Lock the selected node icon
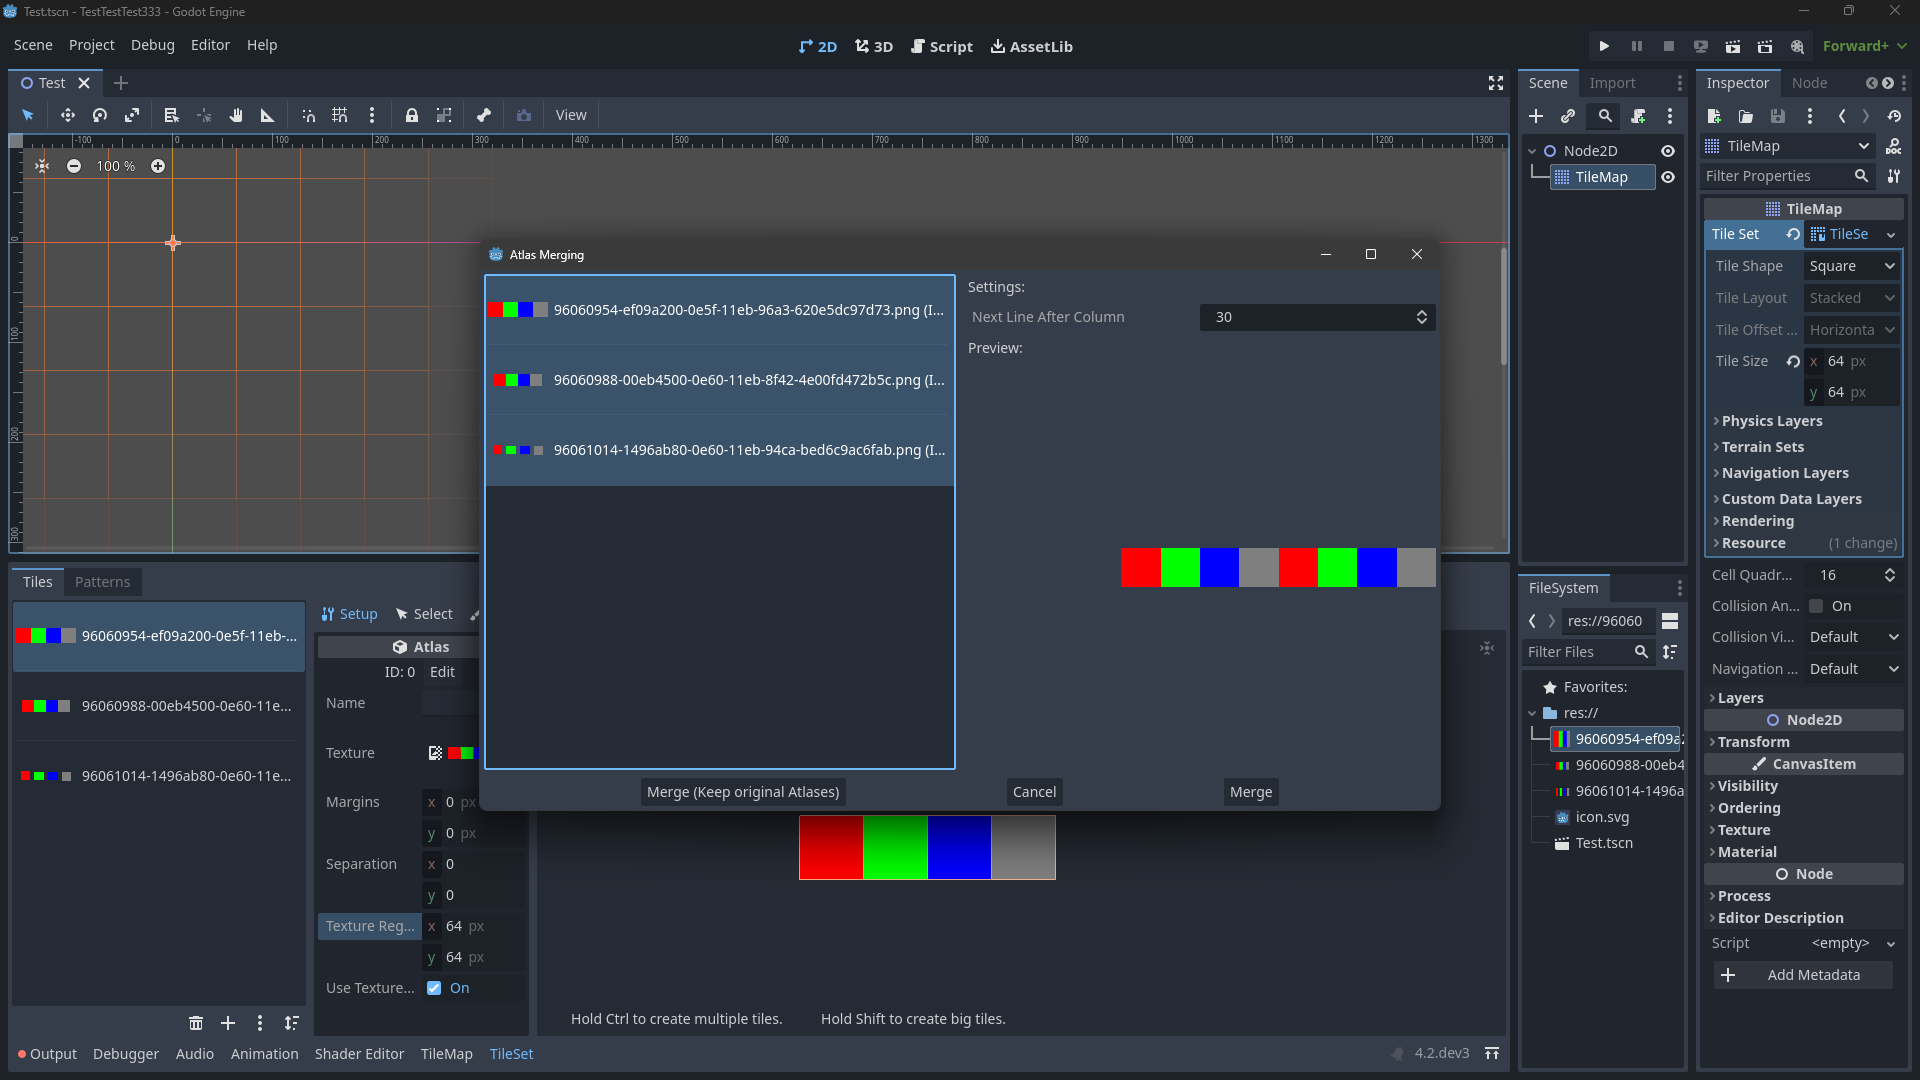 412,114
